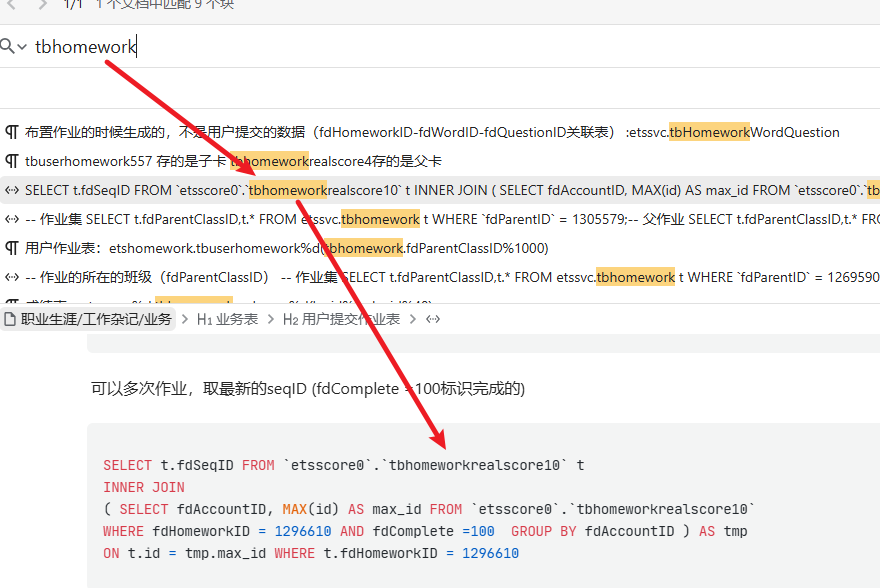Click paragraph 可以多次作业，取最新的seqID
This screenshot has height=588, width=880.
[x=308, y=389]
